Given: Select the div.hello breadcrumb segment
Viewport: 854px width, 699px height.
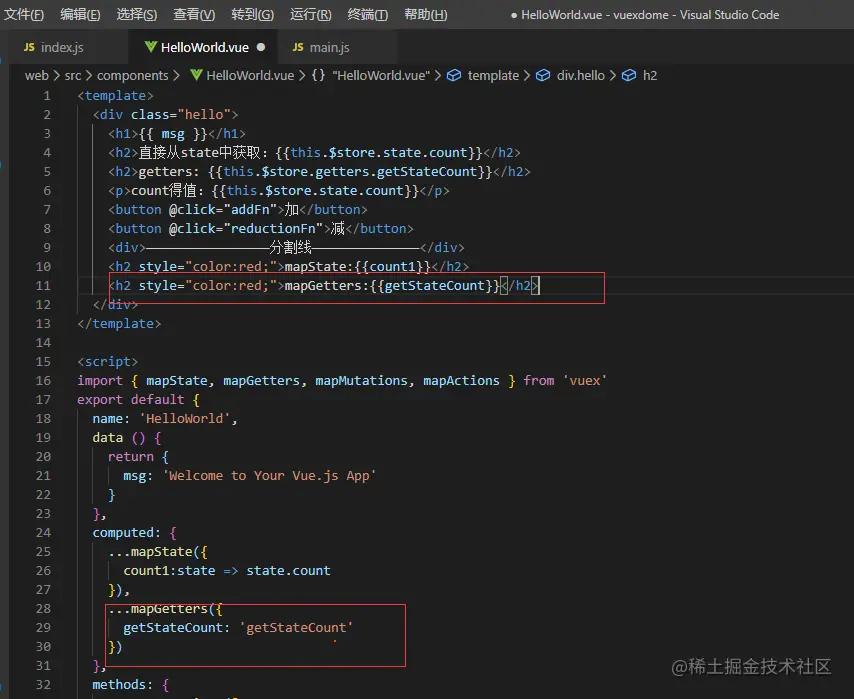Looking at the screenshot, I should tap(581, 75).
